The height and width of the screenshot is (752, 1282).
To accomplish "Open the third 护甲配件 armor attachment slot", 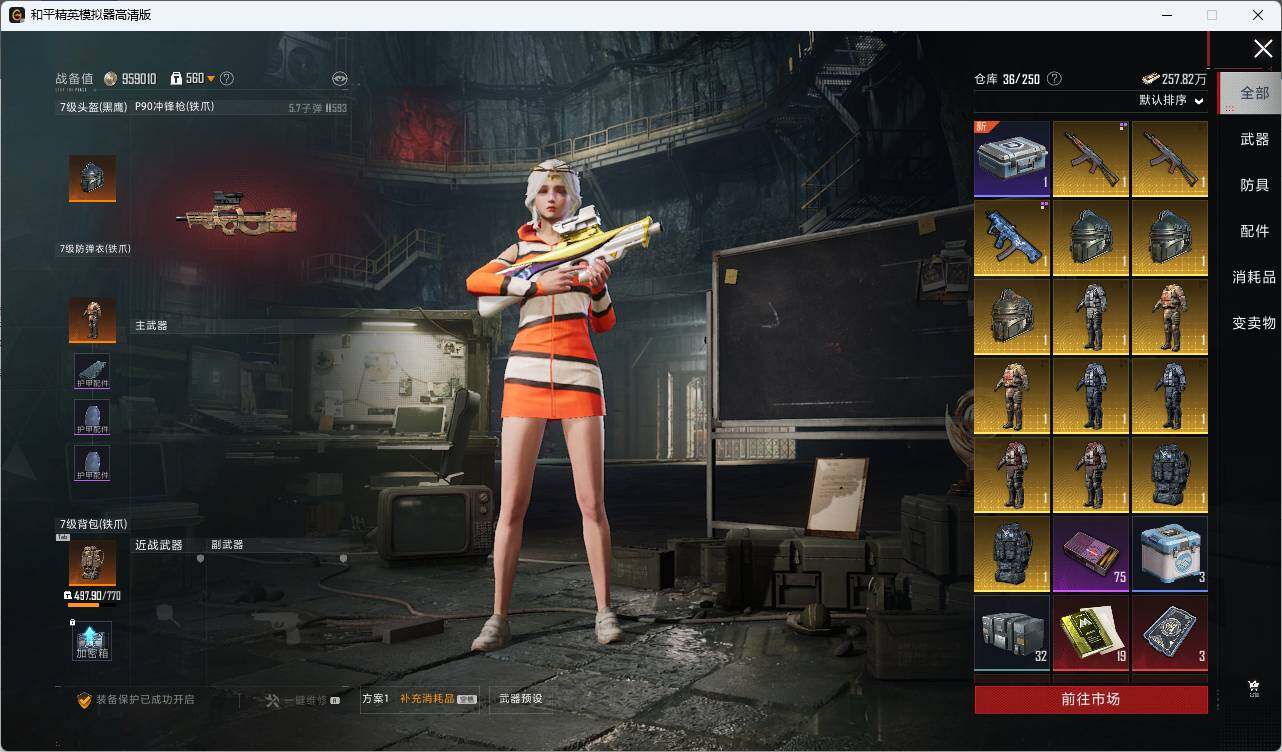I will pos(92,463).
